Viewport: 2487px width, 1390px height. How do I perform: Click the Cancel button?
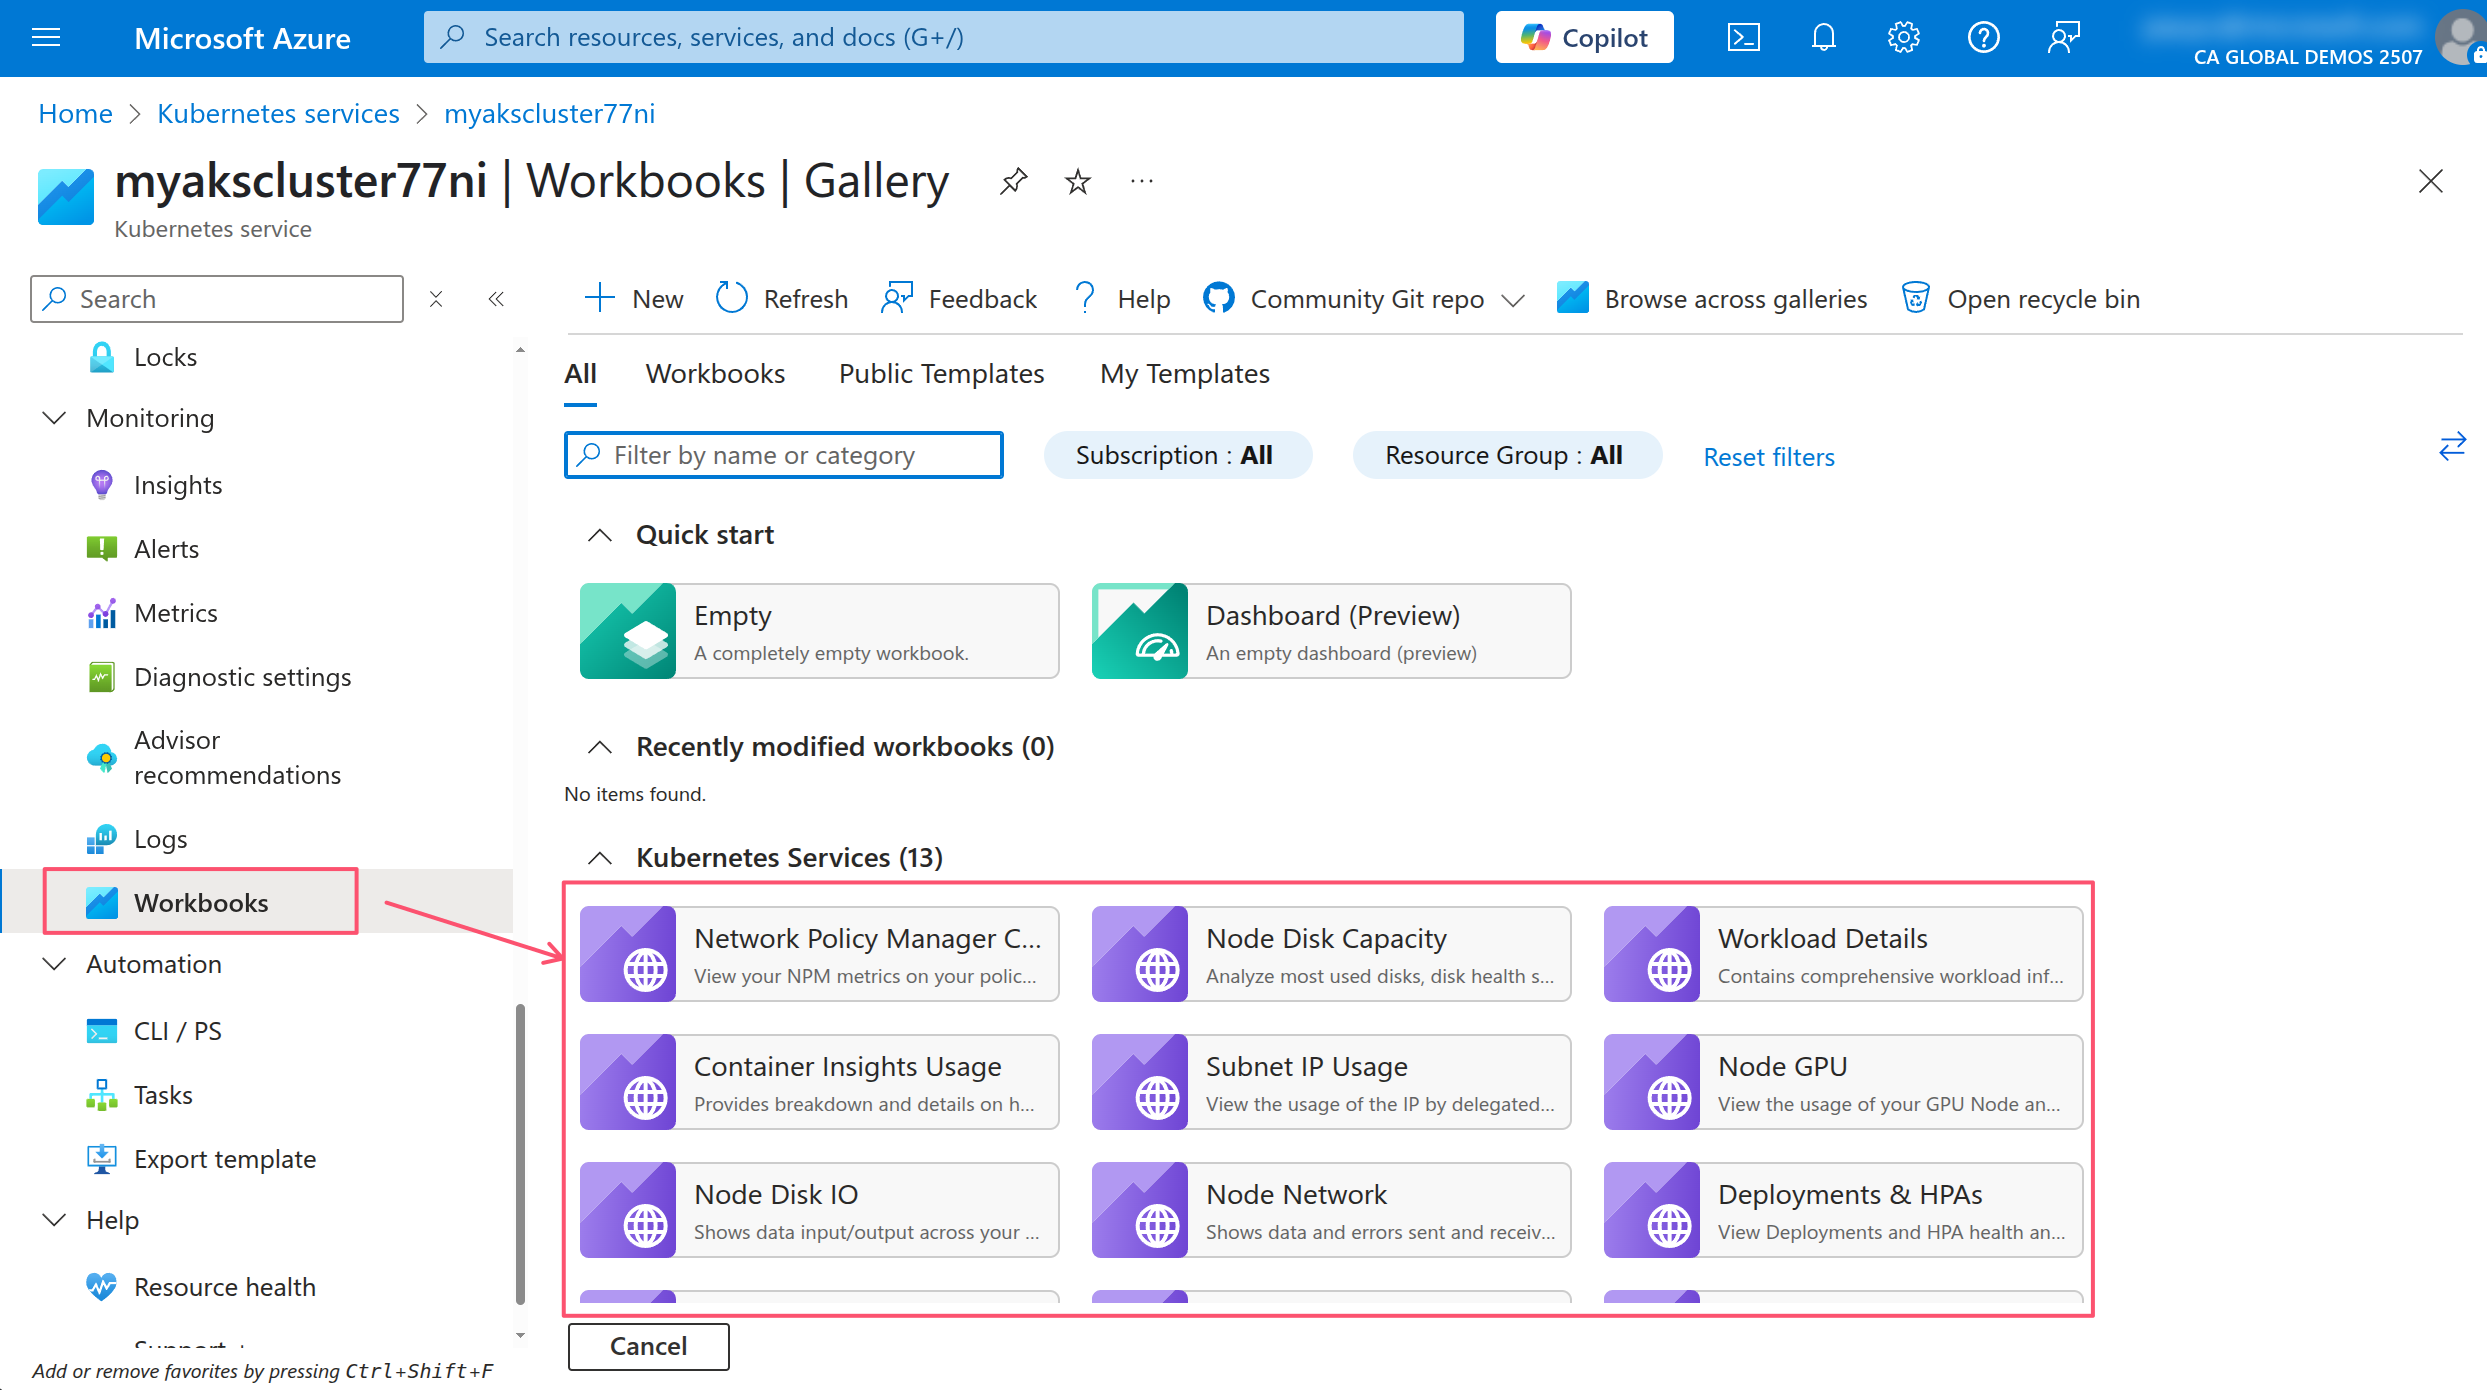[648, 1346]
